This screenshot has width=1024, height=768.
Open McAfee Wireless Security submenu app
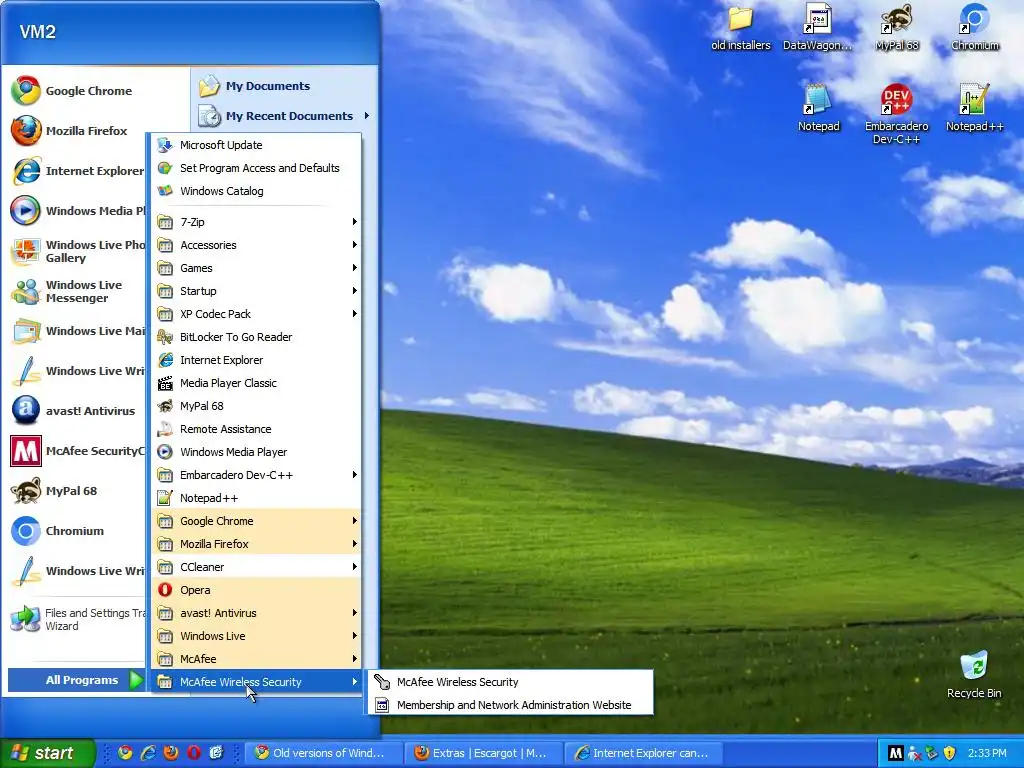(511, 682)
